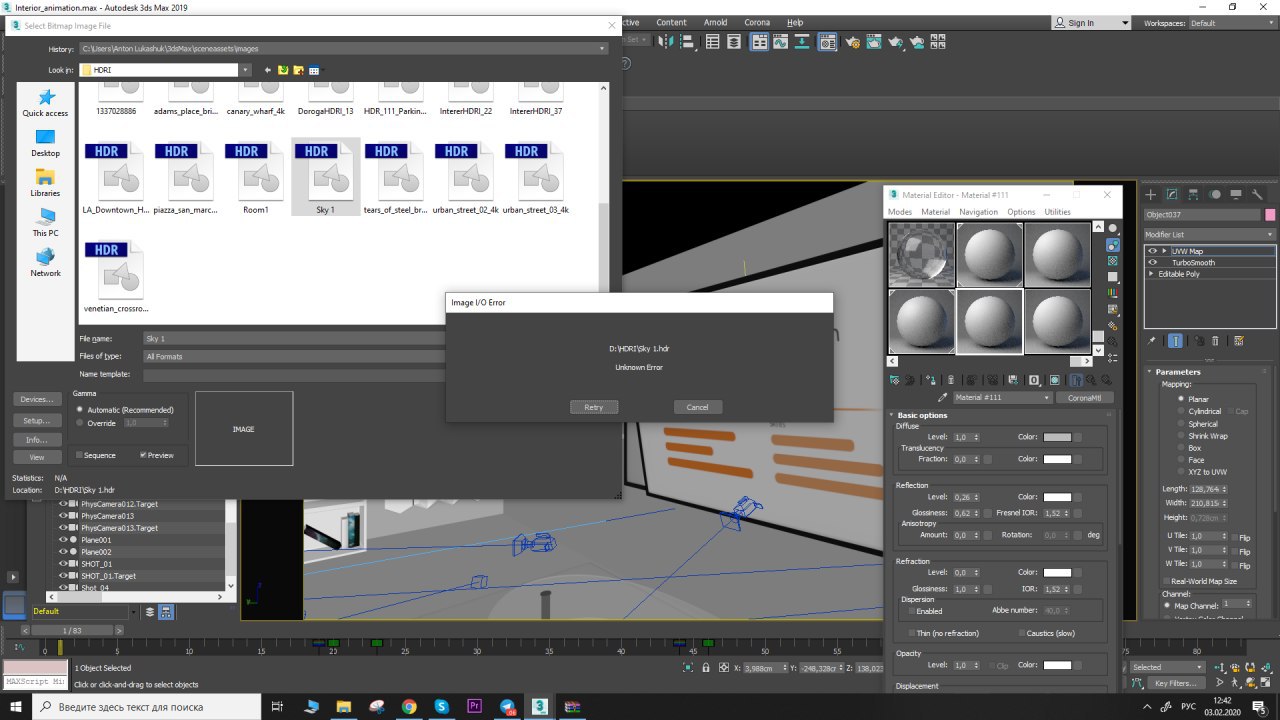Toggle Material Editor backlight icon
The width and height of the screenshot is (1280, 720).
click(1113, 247)
